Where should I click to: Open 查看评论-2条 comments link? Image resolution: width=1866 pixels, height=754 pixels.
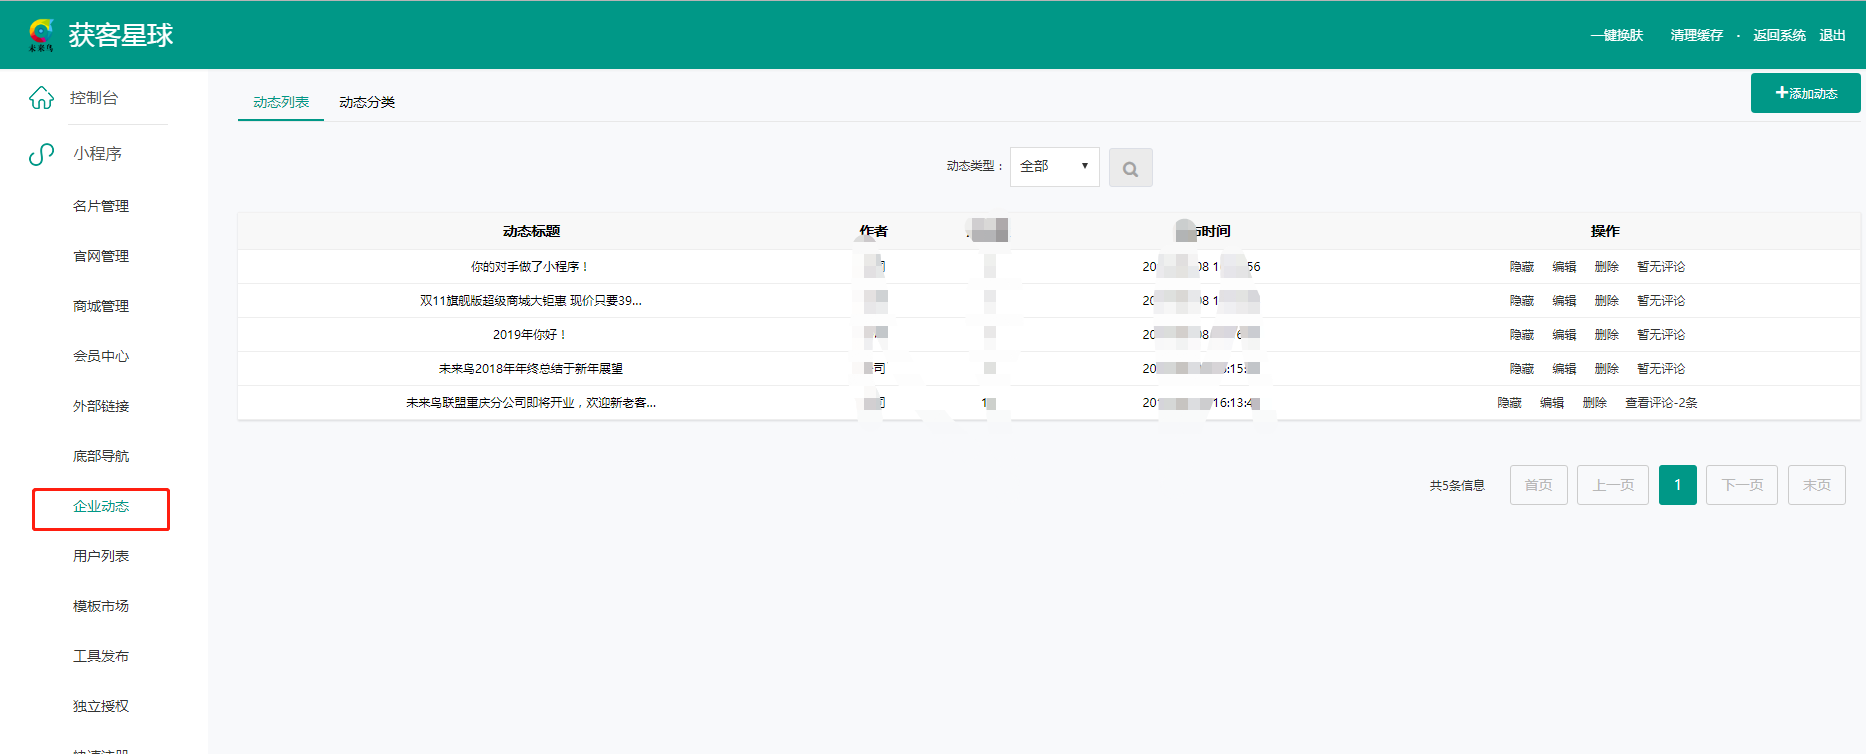pos(1660,403)
